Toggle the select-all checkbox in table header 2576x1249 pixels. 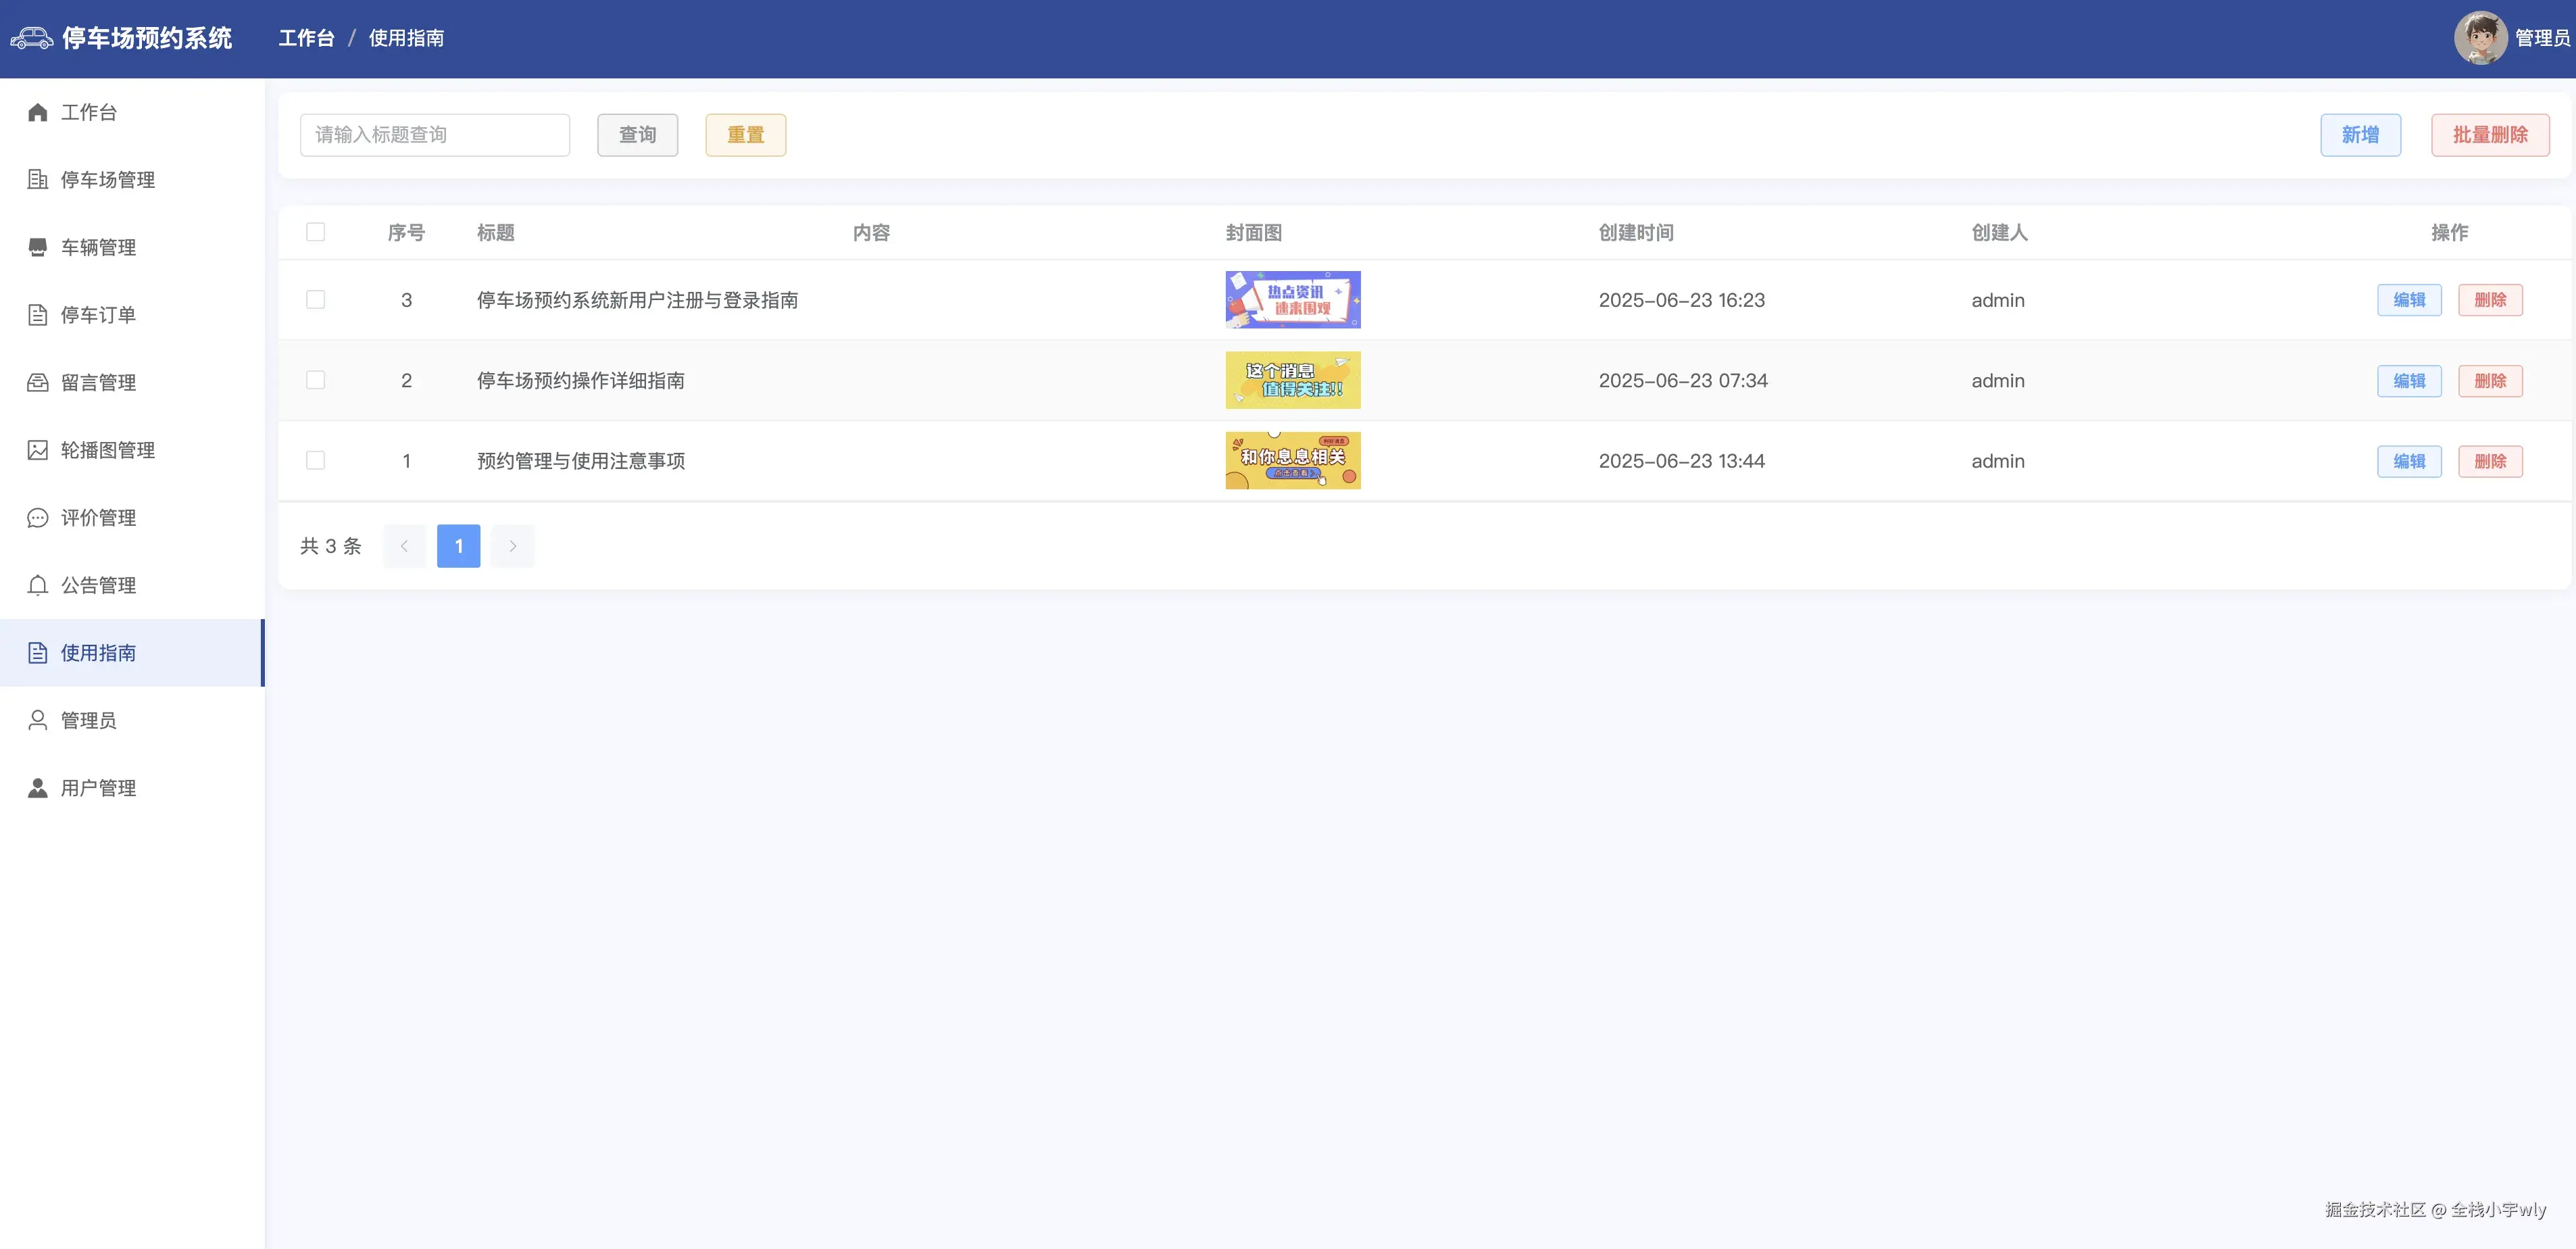(x=315, y=232)
